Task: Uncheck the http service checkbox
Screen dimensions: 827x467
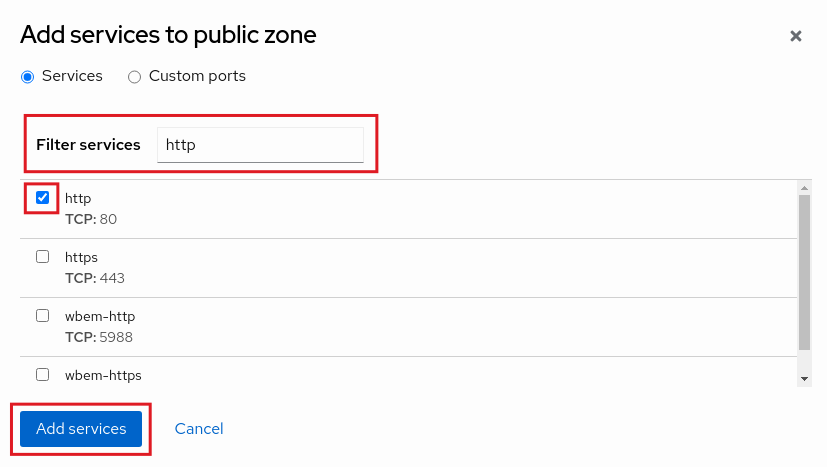Action: pyautogui.click(x=42, y=198)
